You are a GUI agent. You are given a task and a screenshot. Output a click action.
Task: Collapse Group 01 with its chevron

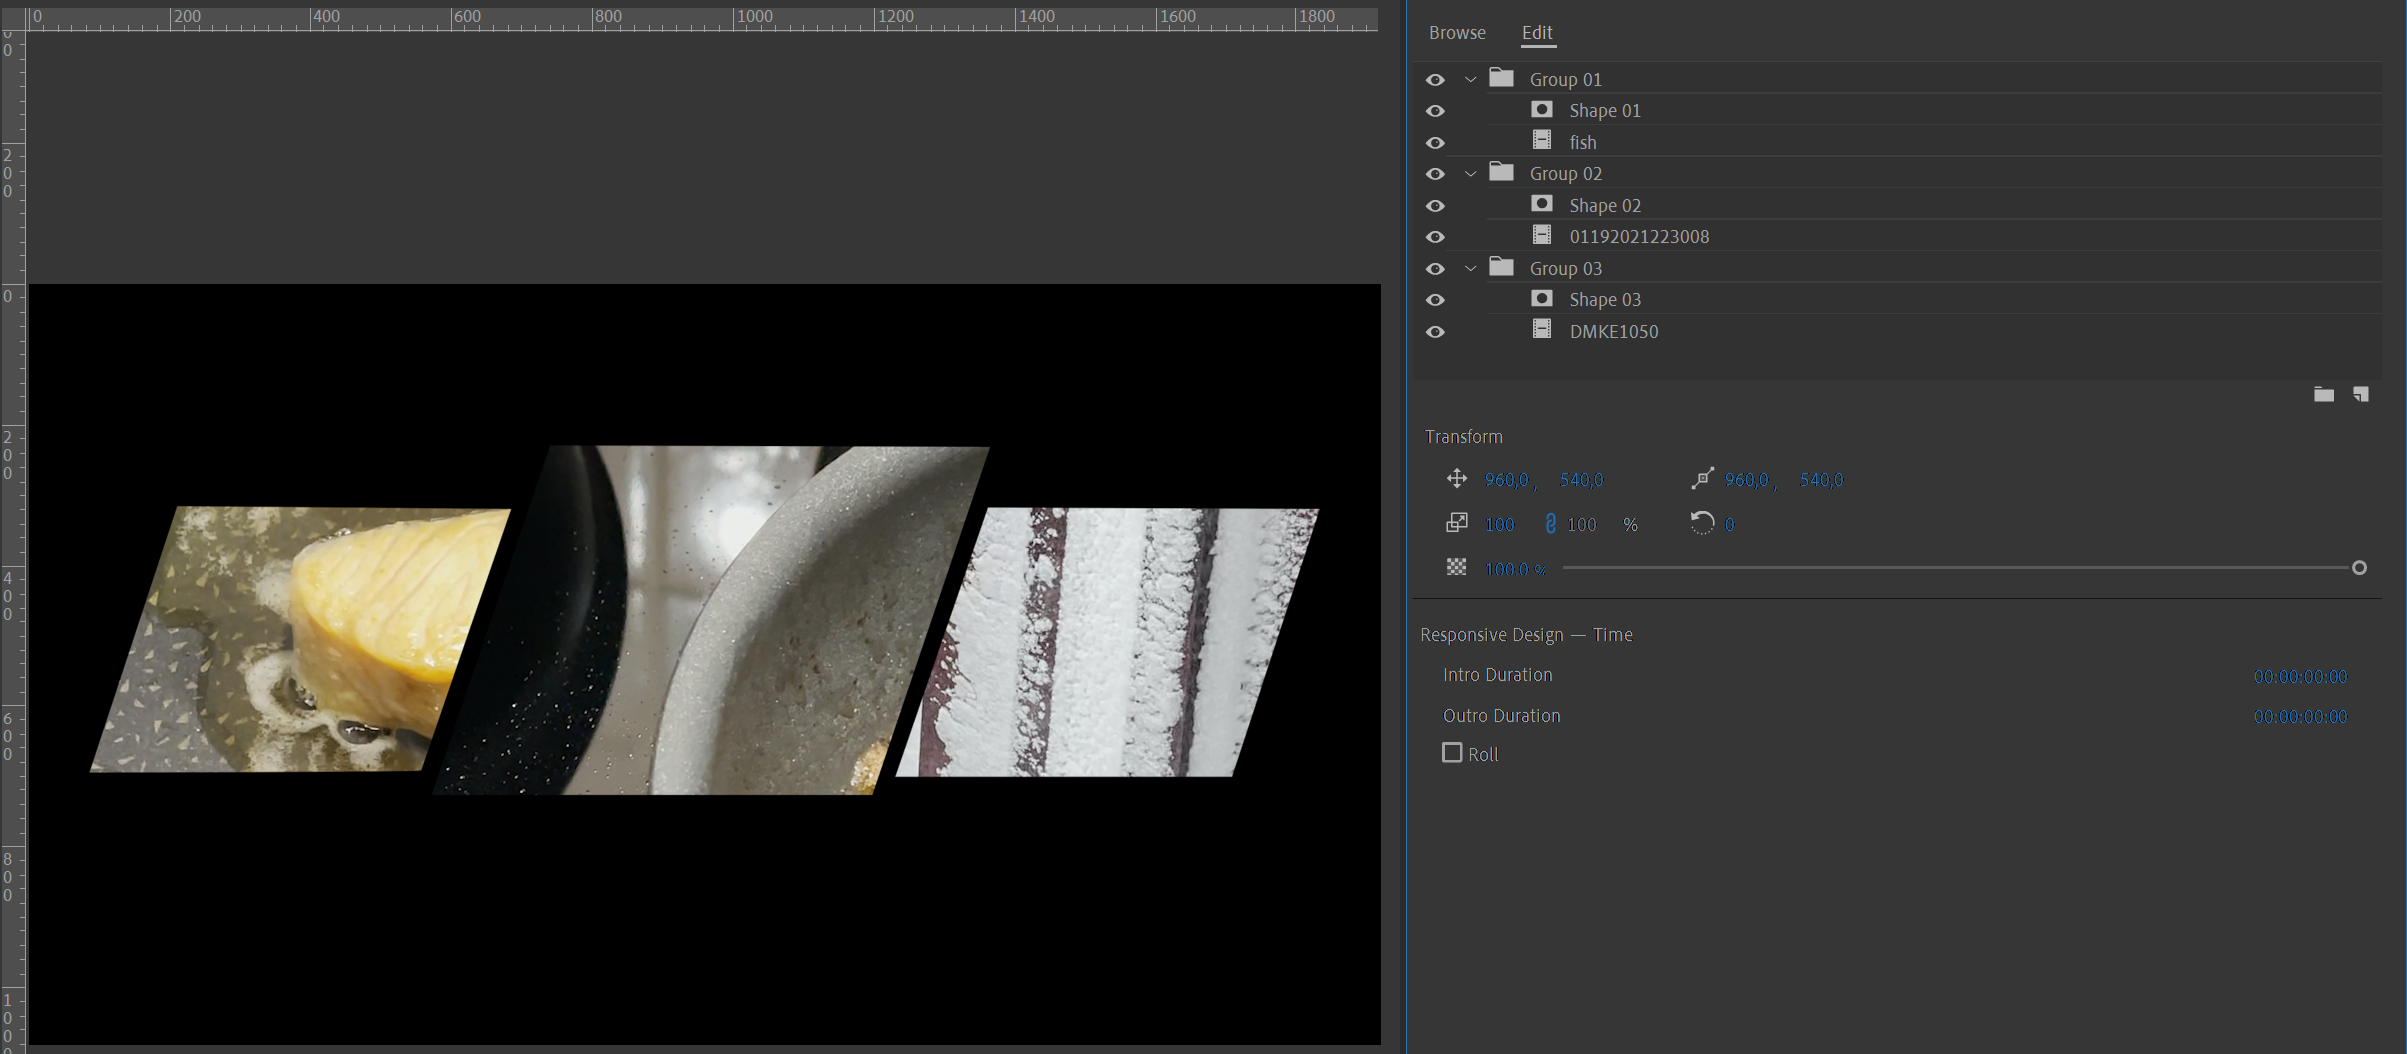1471,79
